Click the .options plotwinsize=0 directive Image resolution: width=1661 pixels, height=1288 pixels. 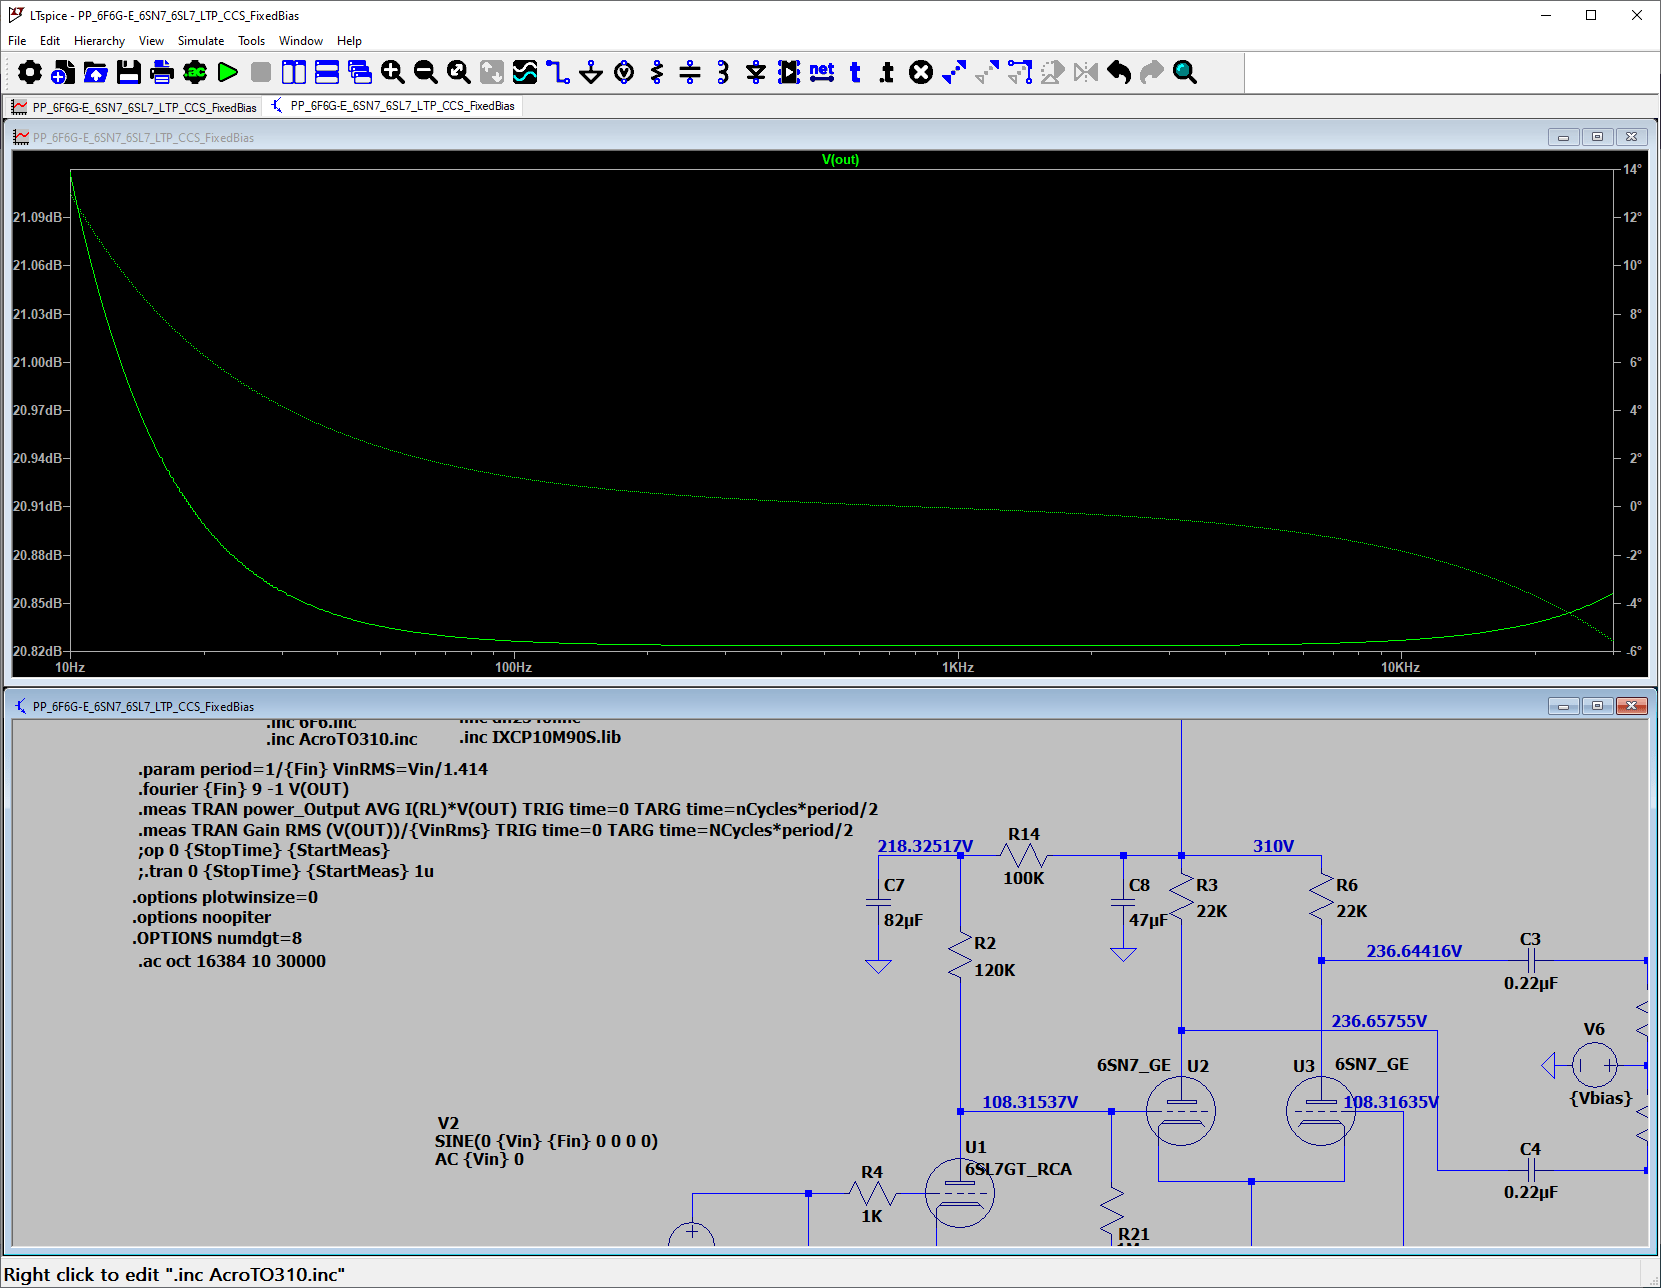pos(225,897)
